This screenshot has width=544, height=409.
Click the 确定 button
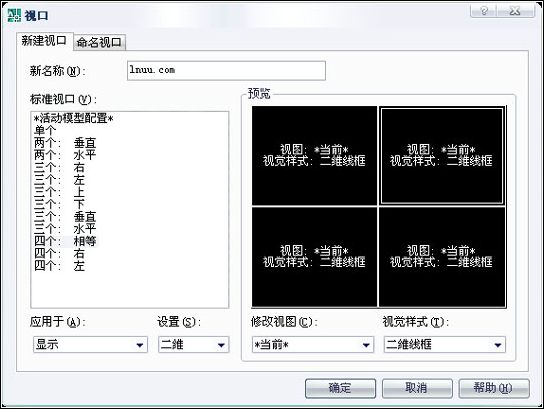coord(340,388)
